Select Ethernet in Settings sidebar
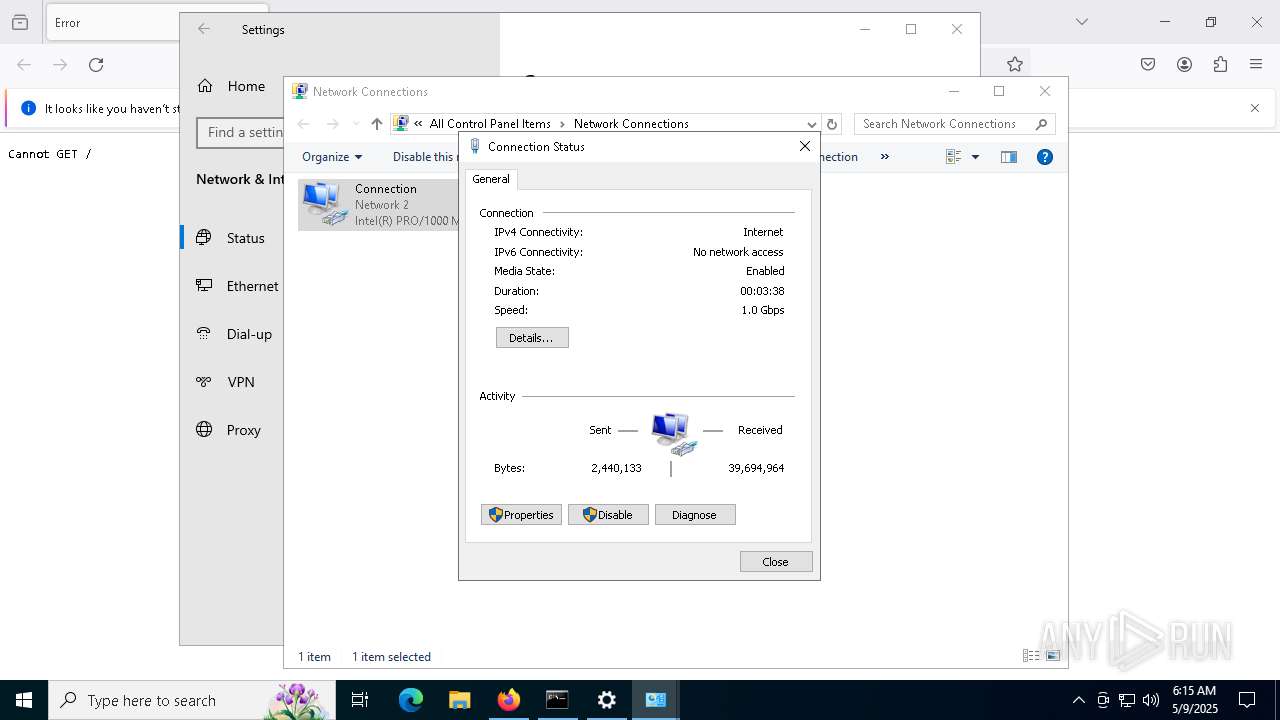This screenshot has width=1280, height=720. 232,286
